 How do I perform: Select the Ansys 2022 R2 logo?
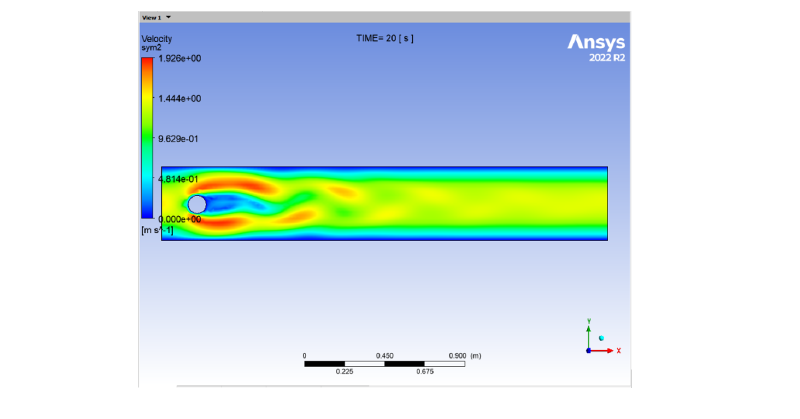click(x=596, y=46)
